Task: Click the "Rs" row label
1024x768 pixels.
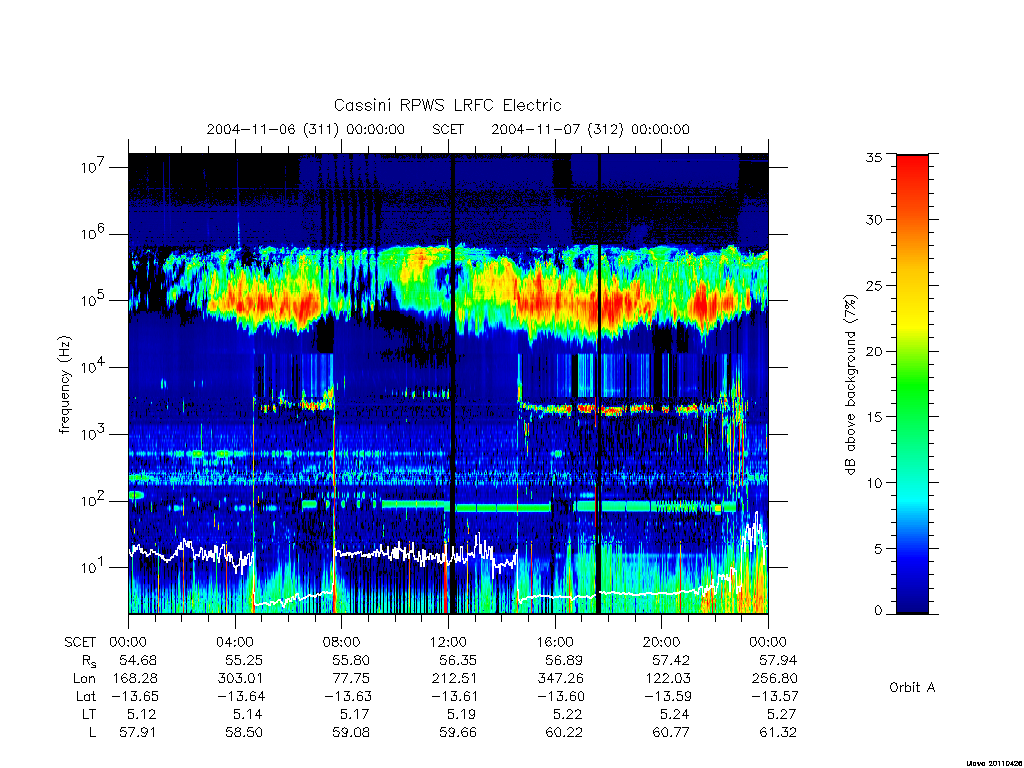Action: [88, 662]
